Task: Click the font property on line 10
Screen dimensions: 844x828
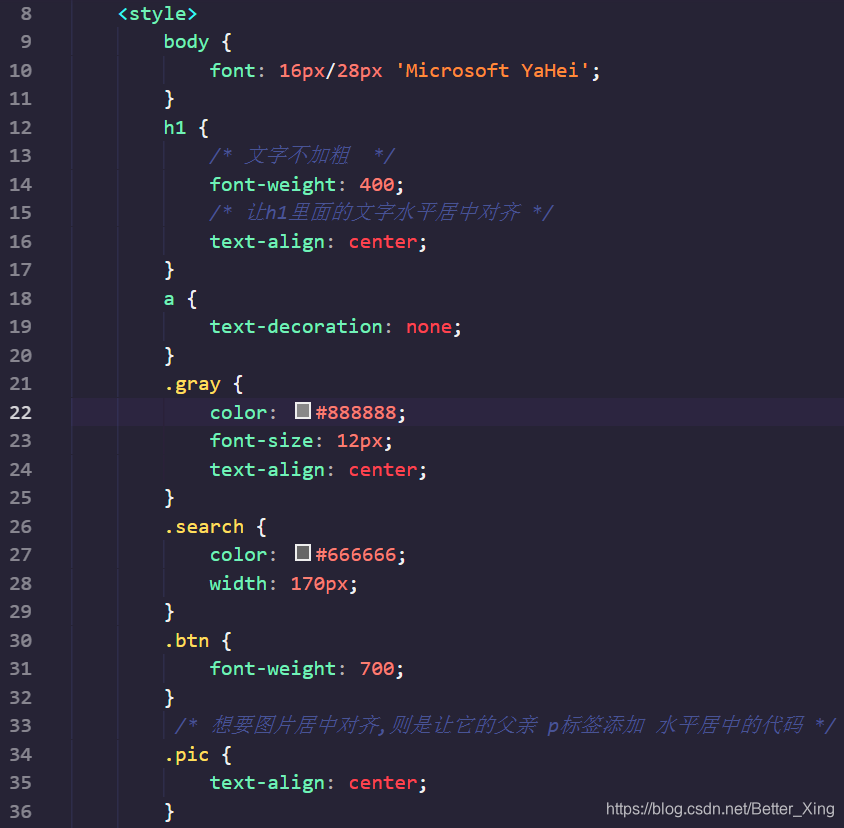Action: pyautogui.click(x=233, y=71)
